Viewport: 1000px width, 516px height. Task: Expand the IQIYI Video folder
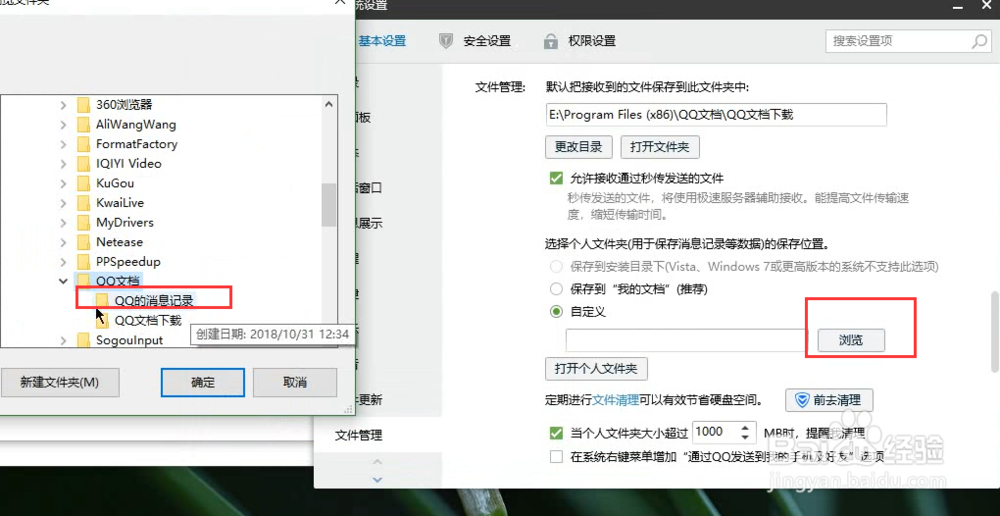(x=63, y=164)
